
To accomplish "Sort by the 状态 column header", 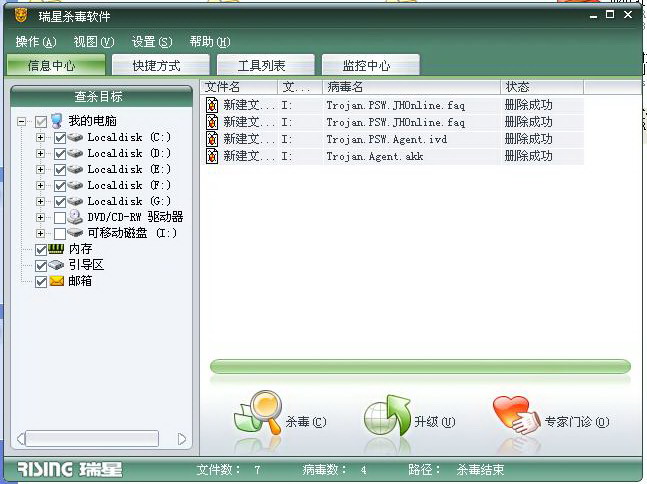I will tap(542, 87).
